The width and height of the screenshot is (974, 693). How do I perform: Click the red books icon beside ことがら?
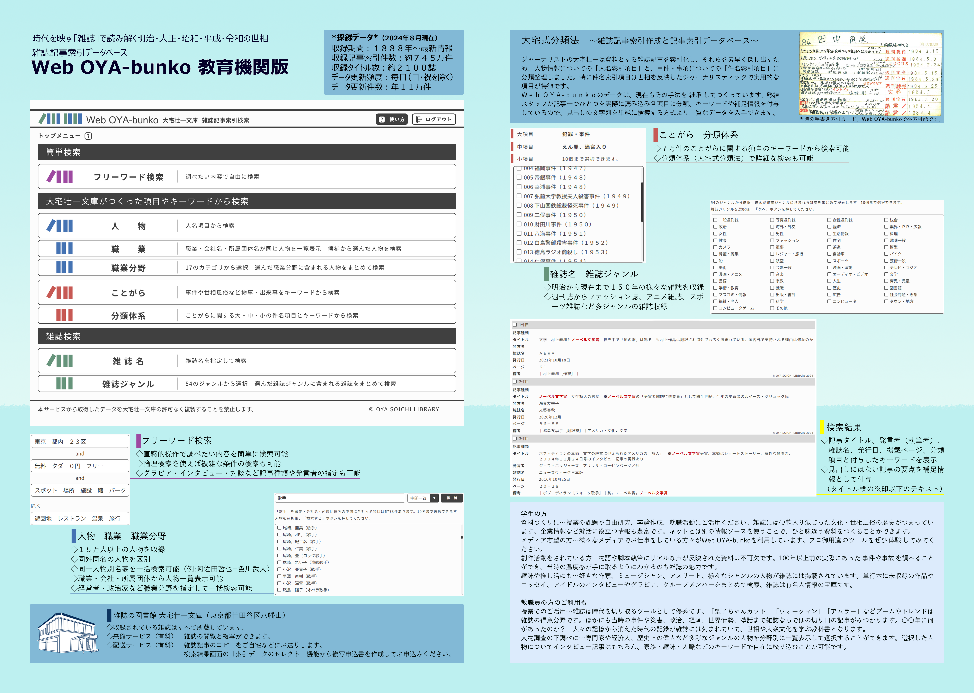[60, 292]
